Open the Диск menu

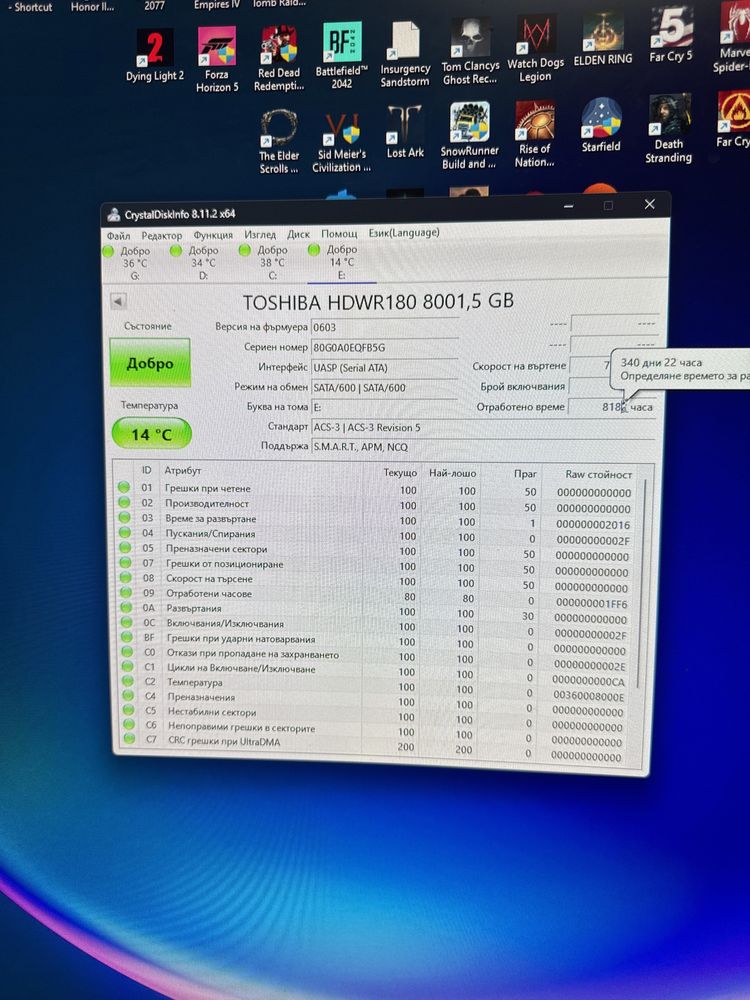pyautogui.click(x=298, y=234)
